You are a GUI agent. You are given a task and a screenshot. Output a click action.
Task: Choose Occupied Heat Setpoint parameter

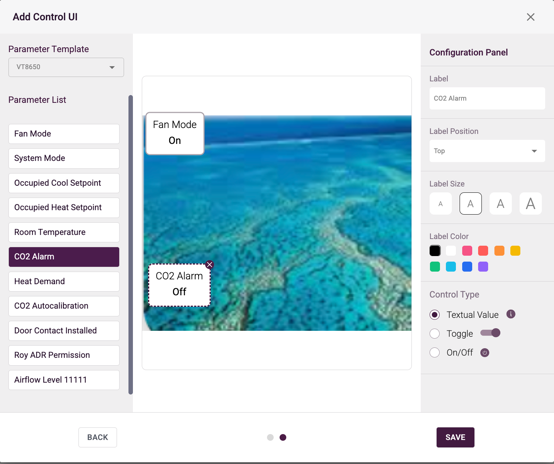pos(64,207)
